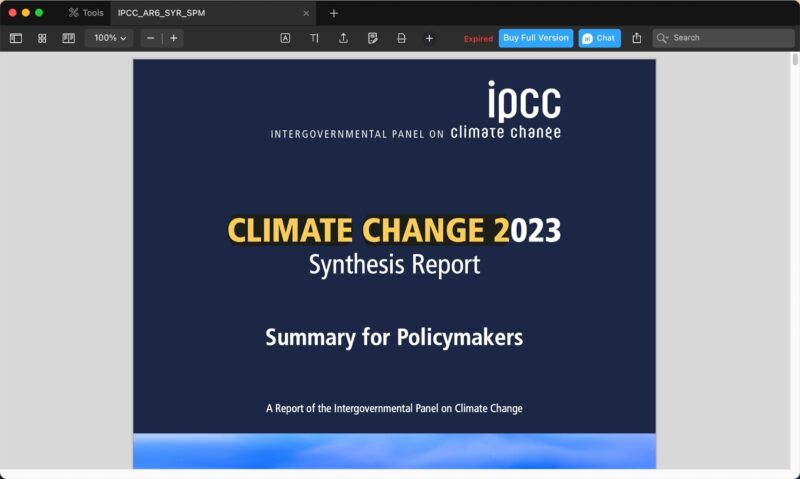Click the Buy Full Version button

pos(535,38)
